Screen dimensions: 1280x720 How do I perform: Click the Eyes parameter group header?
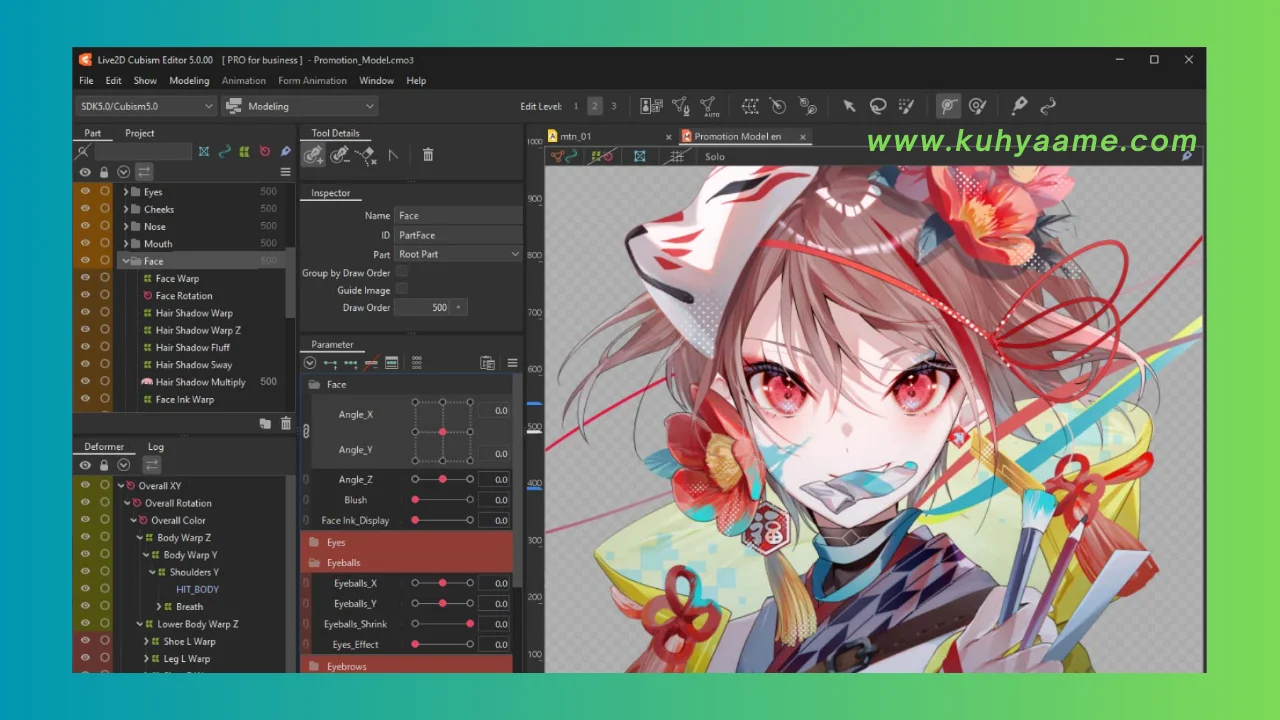point(406,542)
